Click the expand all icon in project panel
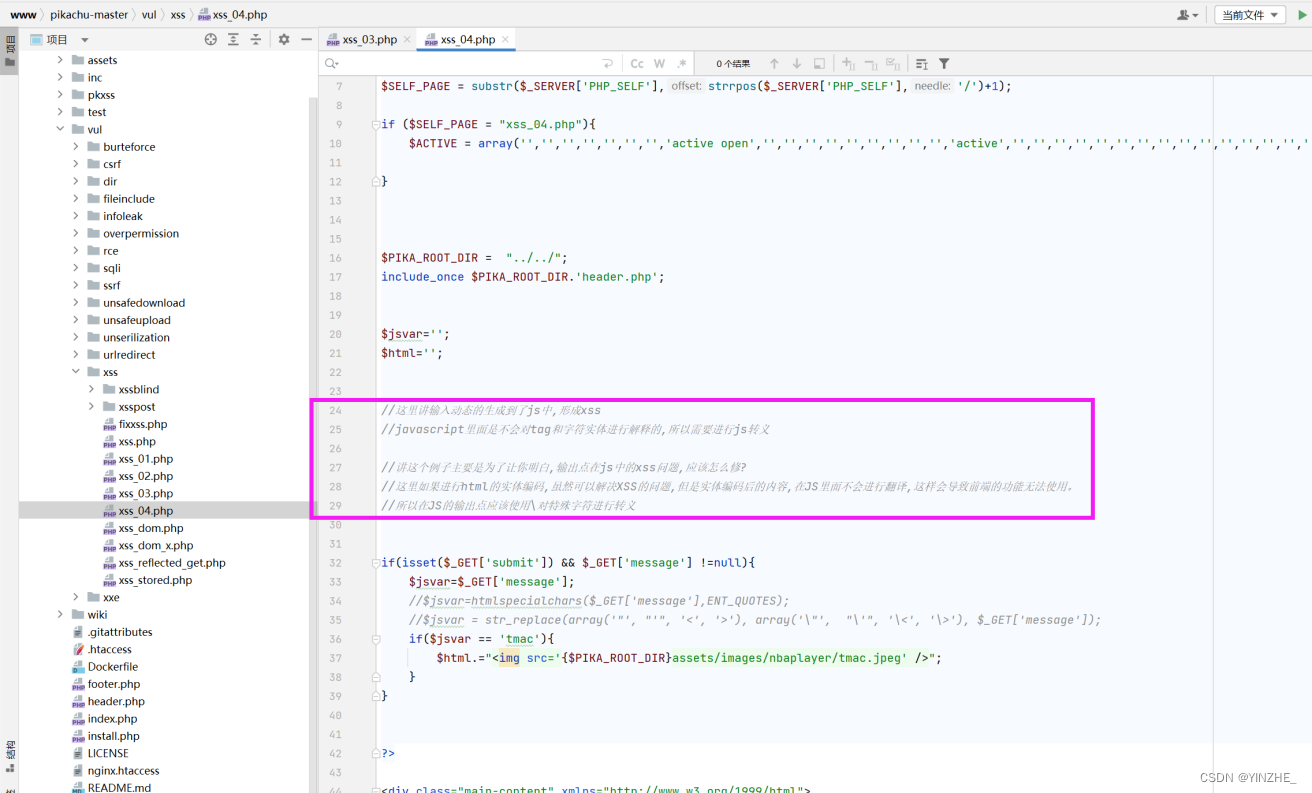 pos(233,39)
